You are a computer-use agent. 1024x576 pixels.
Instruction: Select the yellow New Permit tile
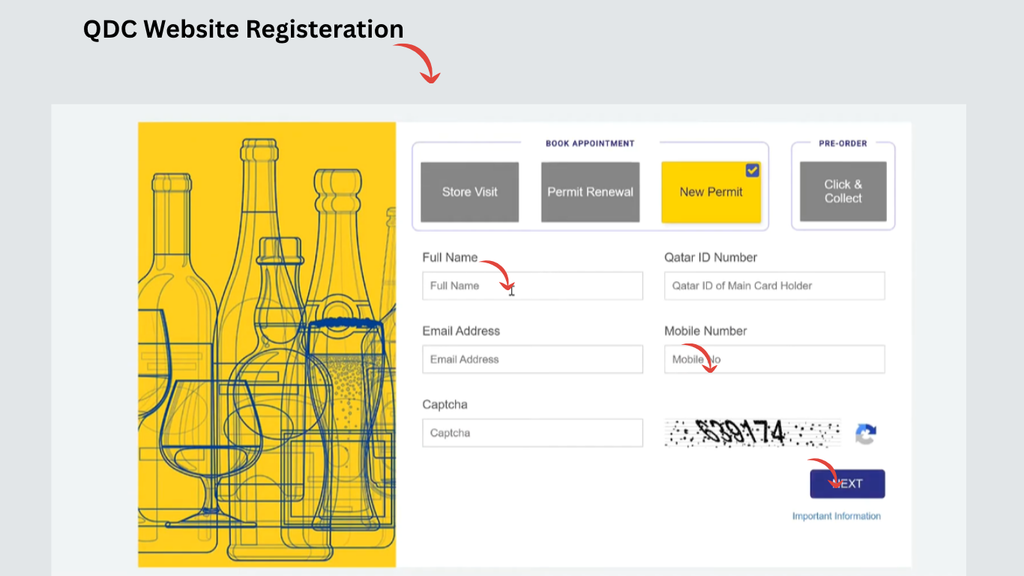pos(711,192)
